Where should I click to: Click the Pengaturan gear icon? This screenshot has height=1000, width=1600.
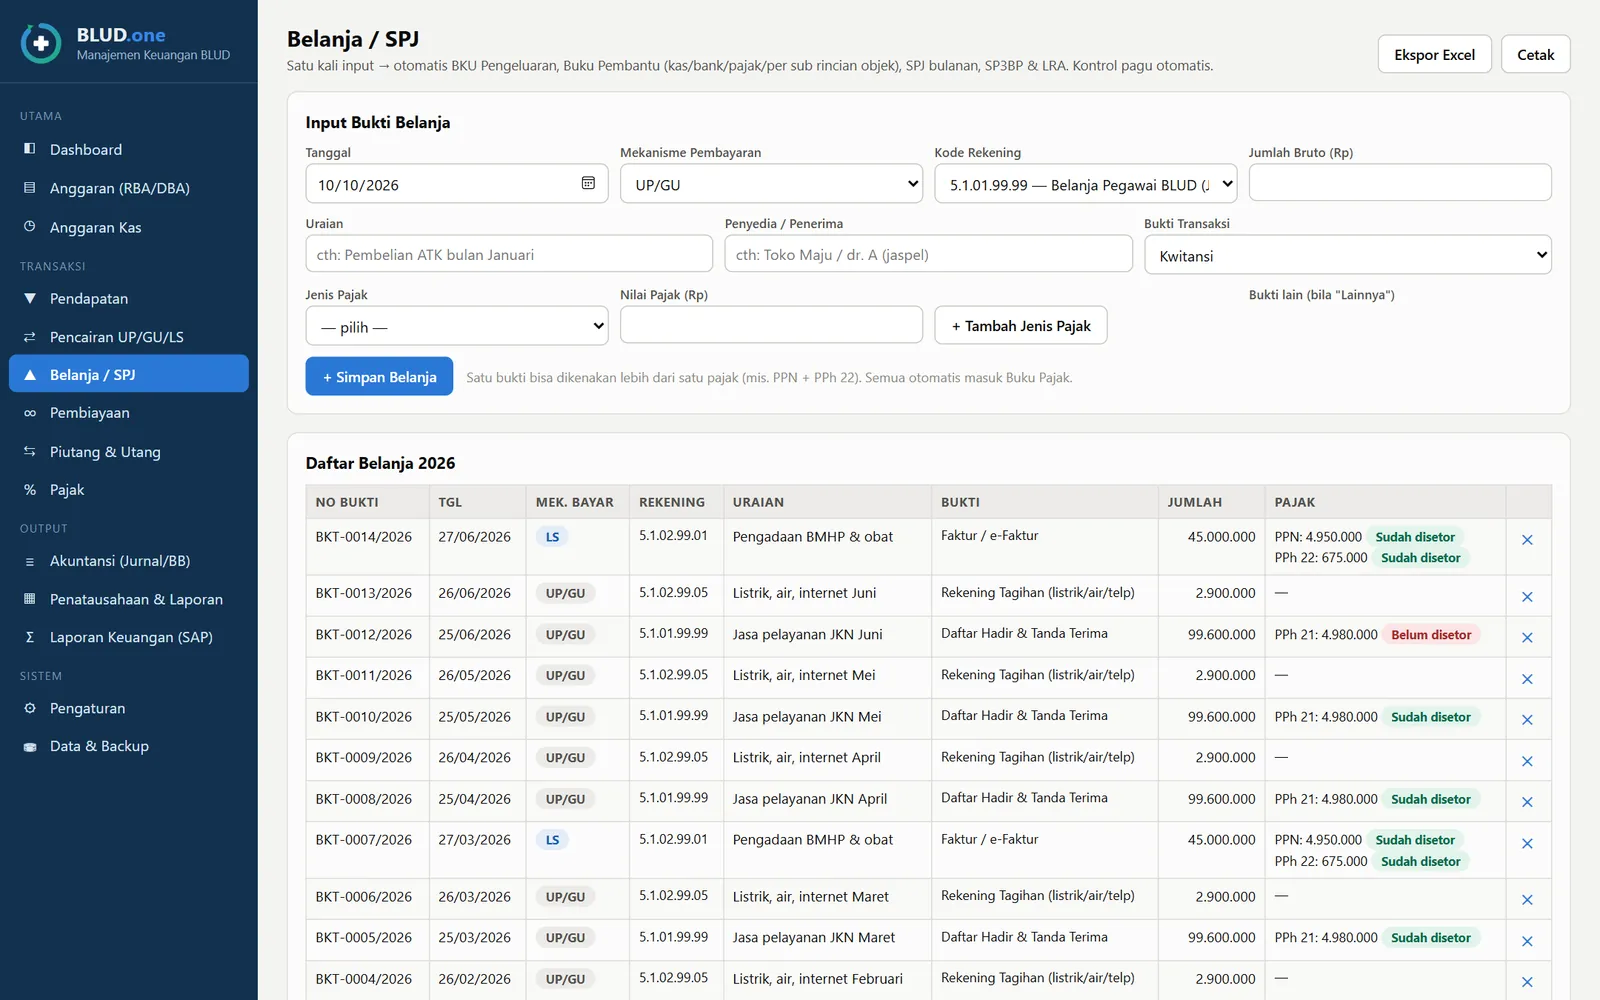30,708
